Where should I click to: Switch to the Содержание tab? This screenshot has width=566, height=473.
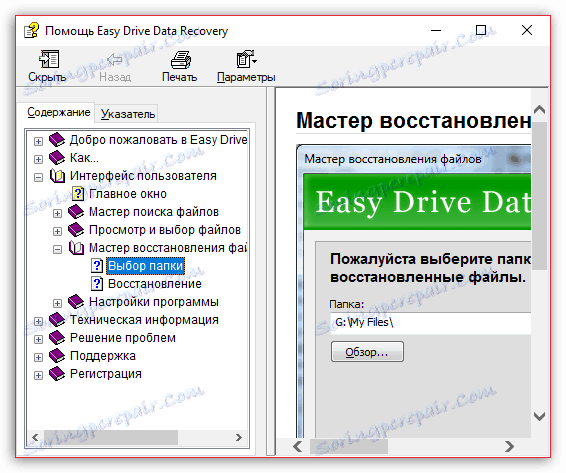(58, 112)
